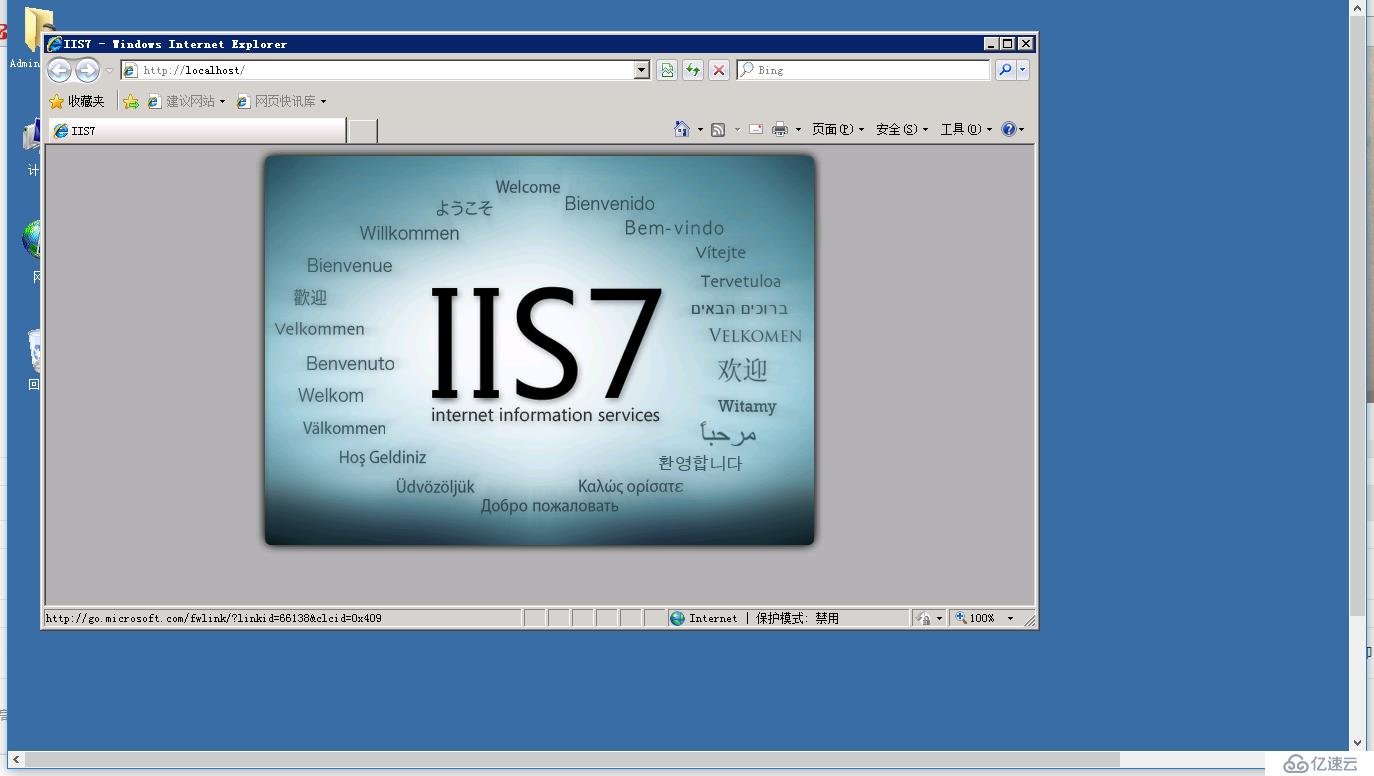Click the read mail envelope icon

coord(756,129)
